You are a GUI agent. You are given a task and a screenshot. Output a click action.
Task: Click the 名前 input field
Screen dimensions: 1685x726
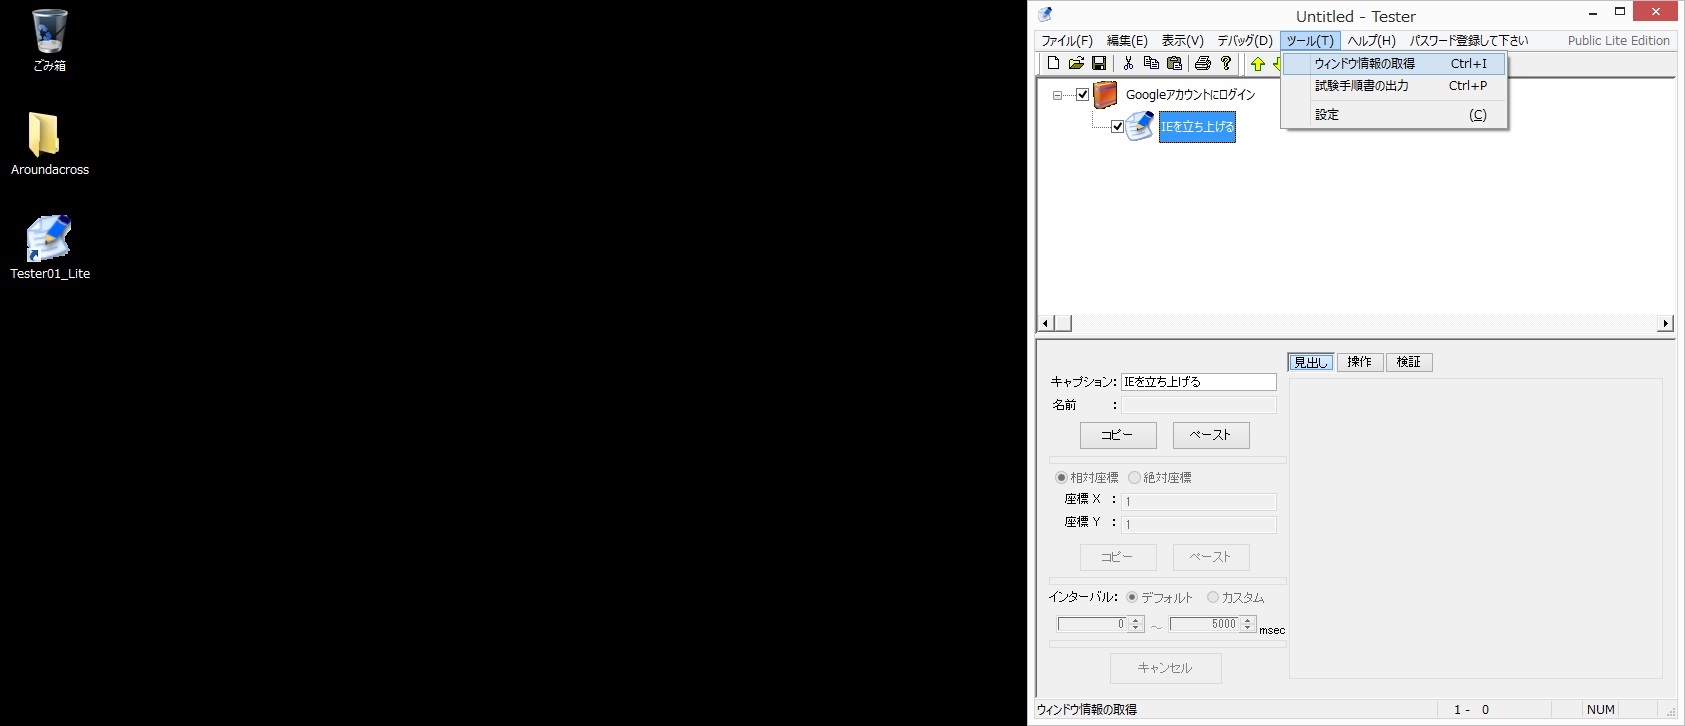1199,405
